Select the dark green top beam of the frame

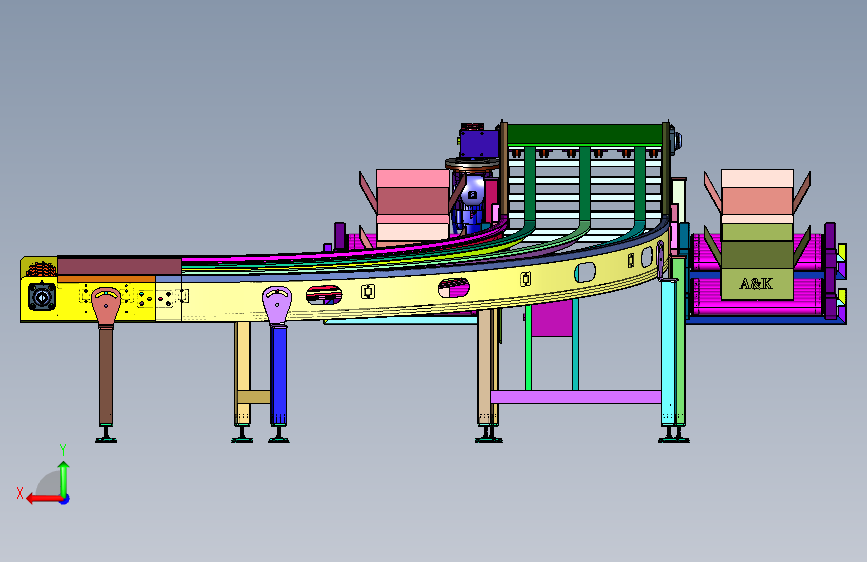(585, 134)
